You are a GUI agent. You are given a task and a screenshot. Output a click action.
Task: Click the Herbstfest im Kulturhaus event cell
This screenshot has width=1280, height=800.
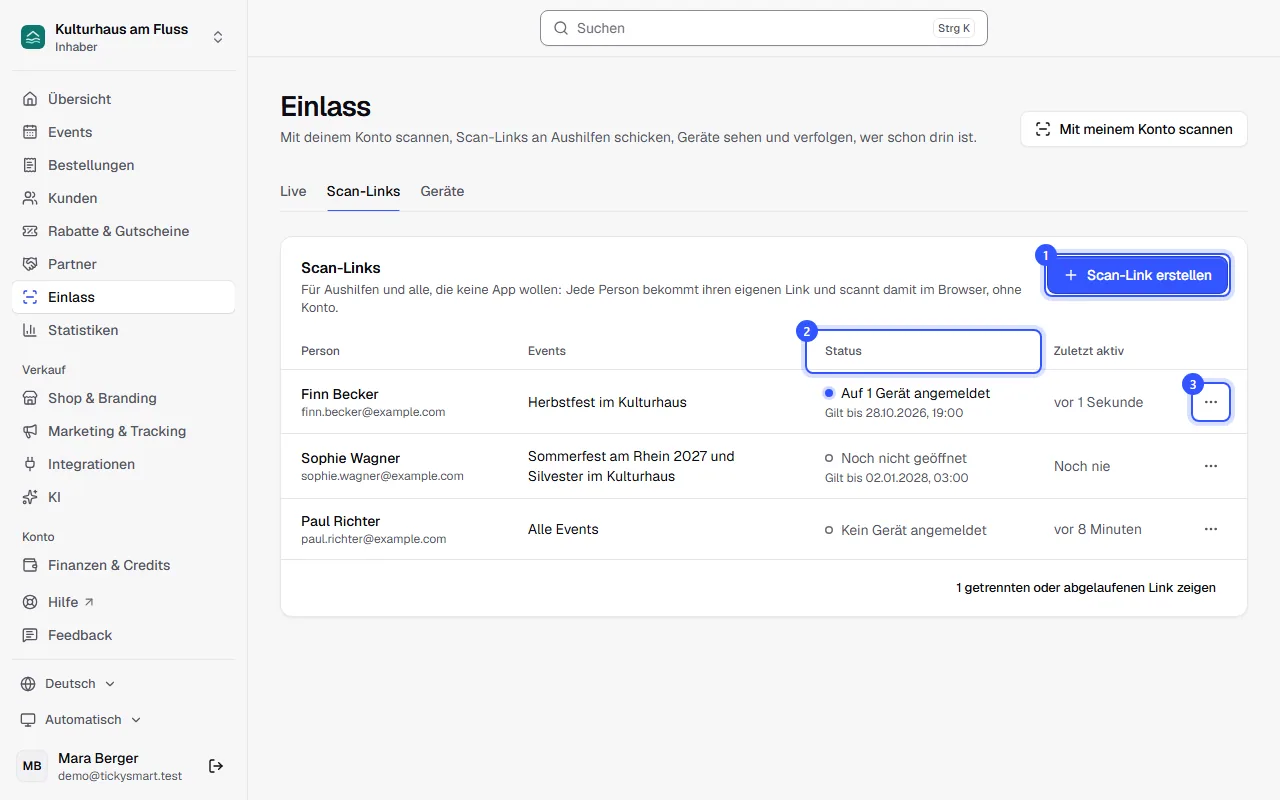[607, 402]
